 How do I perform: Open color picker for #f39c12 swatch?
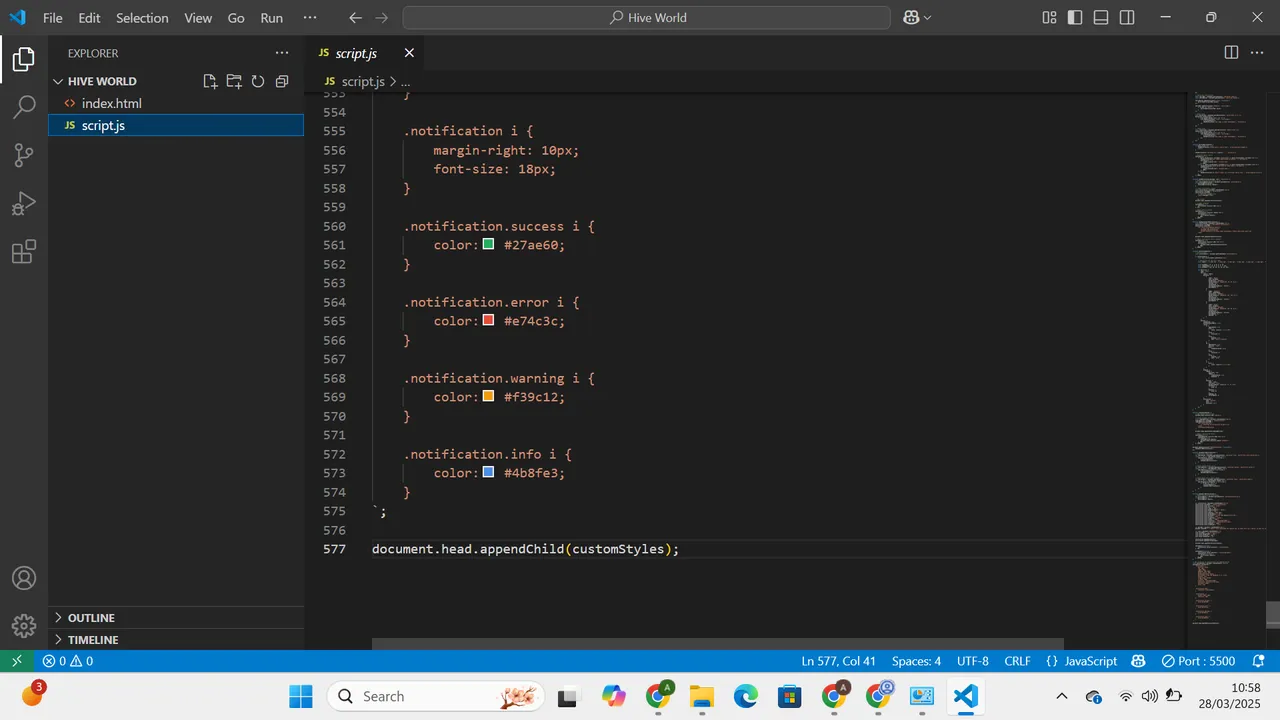[x=488, y=396]
